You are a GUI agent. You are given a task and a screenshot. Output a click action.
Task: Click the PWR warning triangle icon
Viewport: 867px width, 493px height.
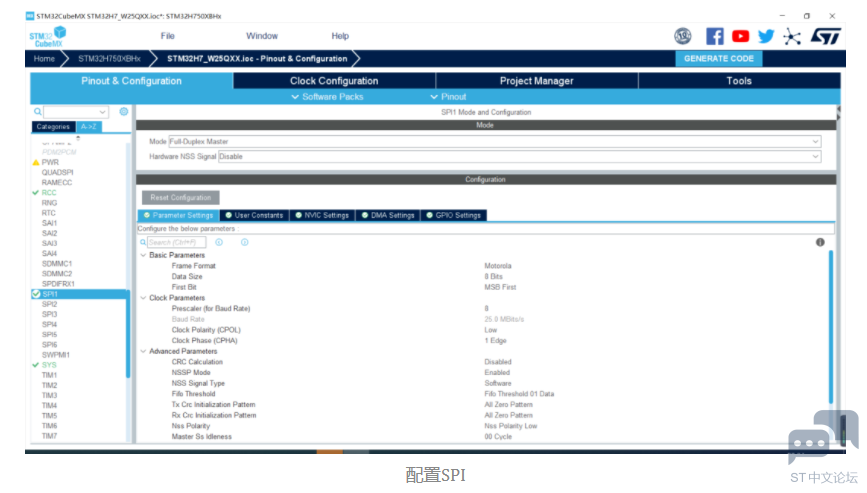pyautogui.click(x=36, y=162)
